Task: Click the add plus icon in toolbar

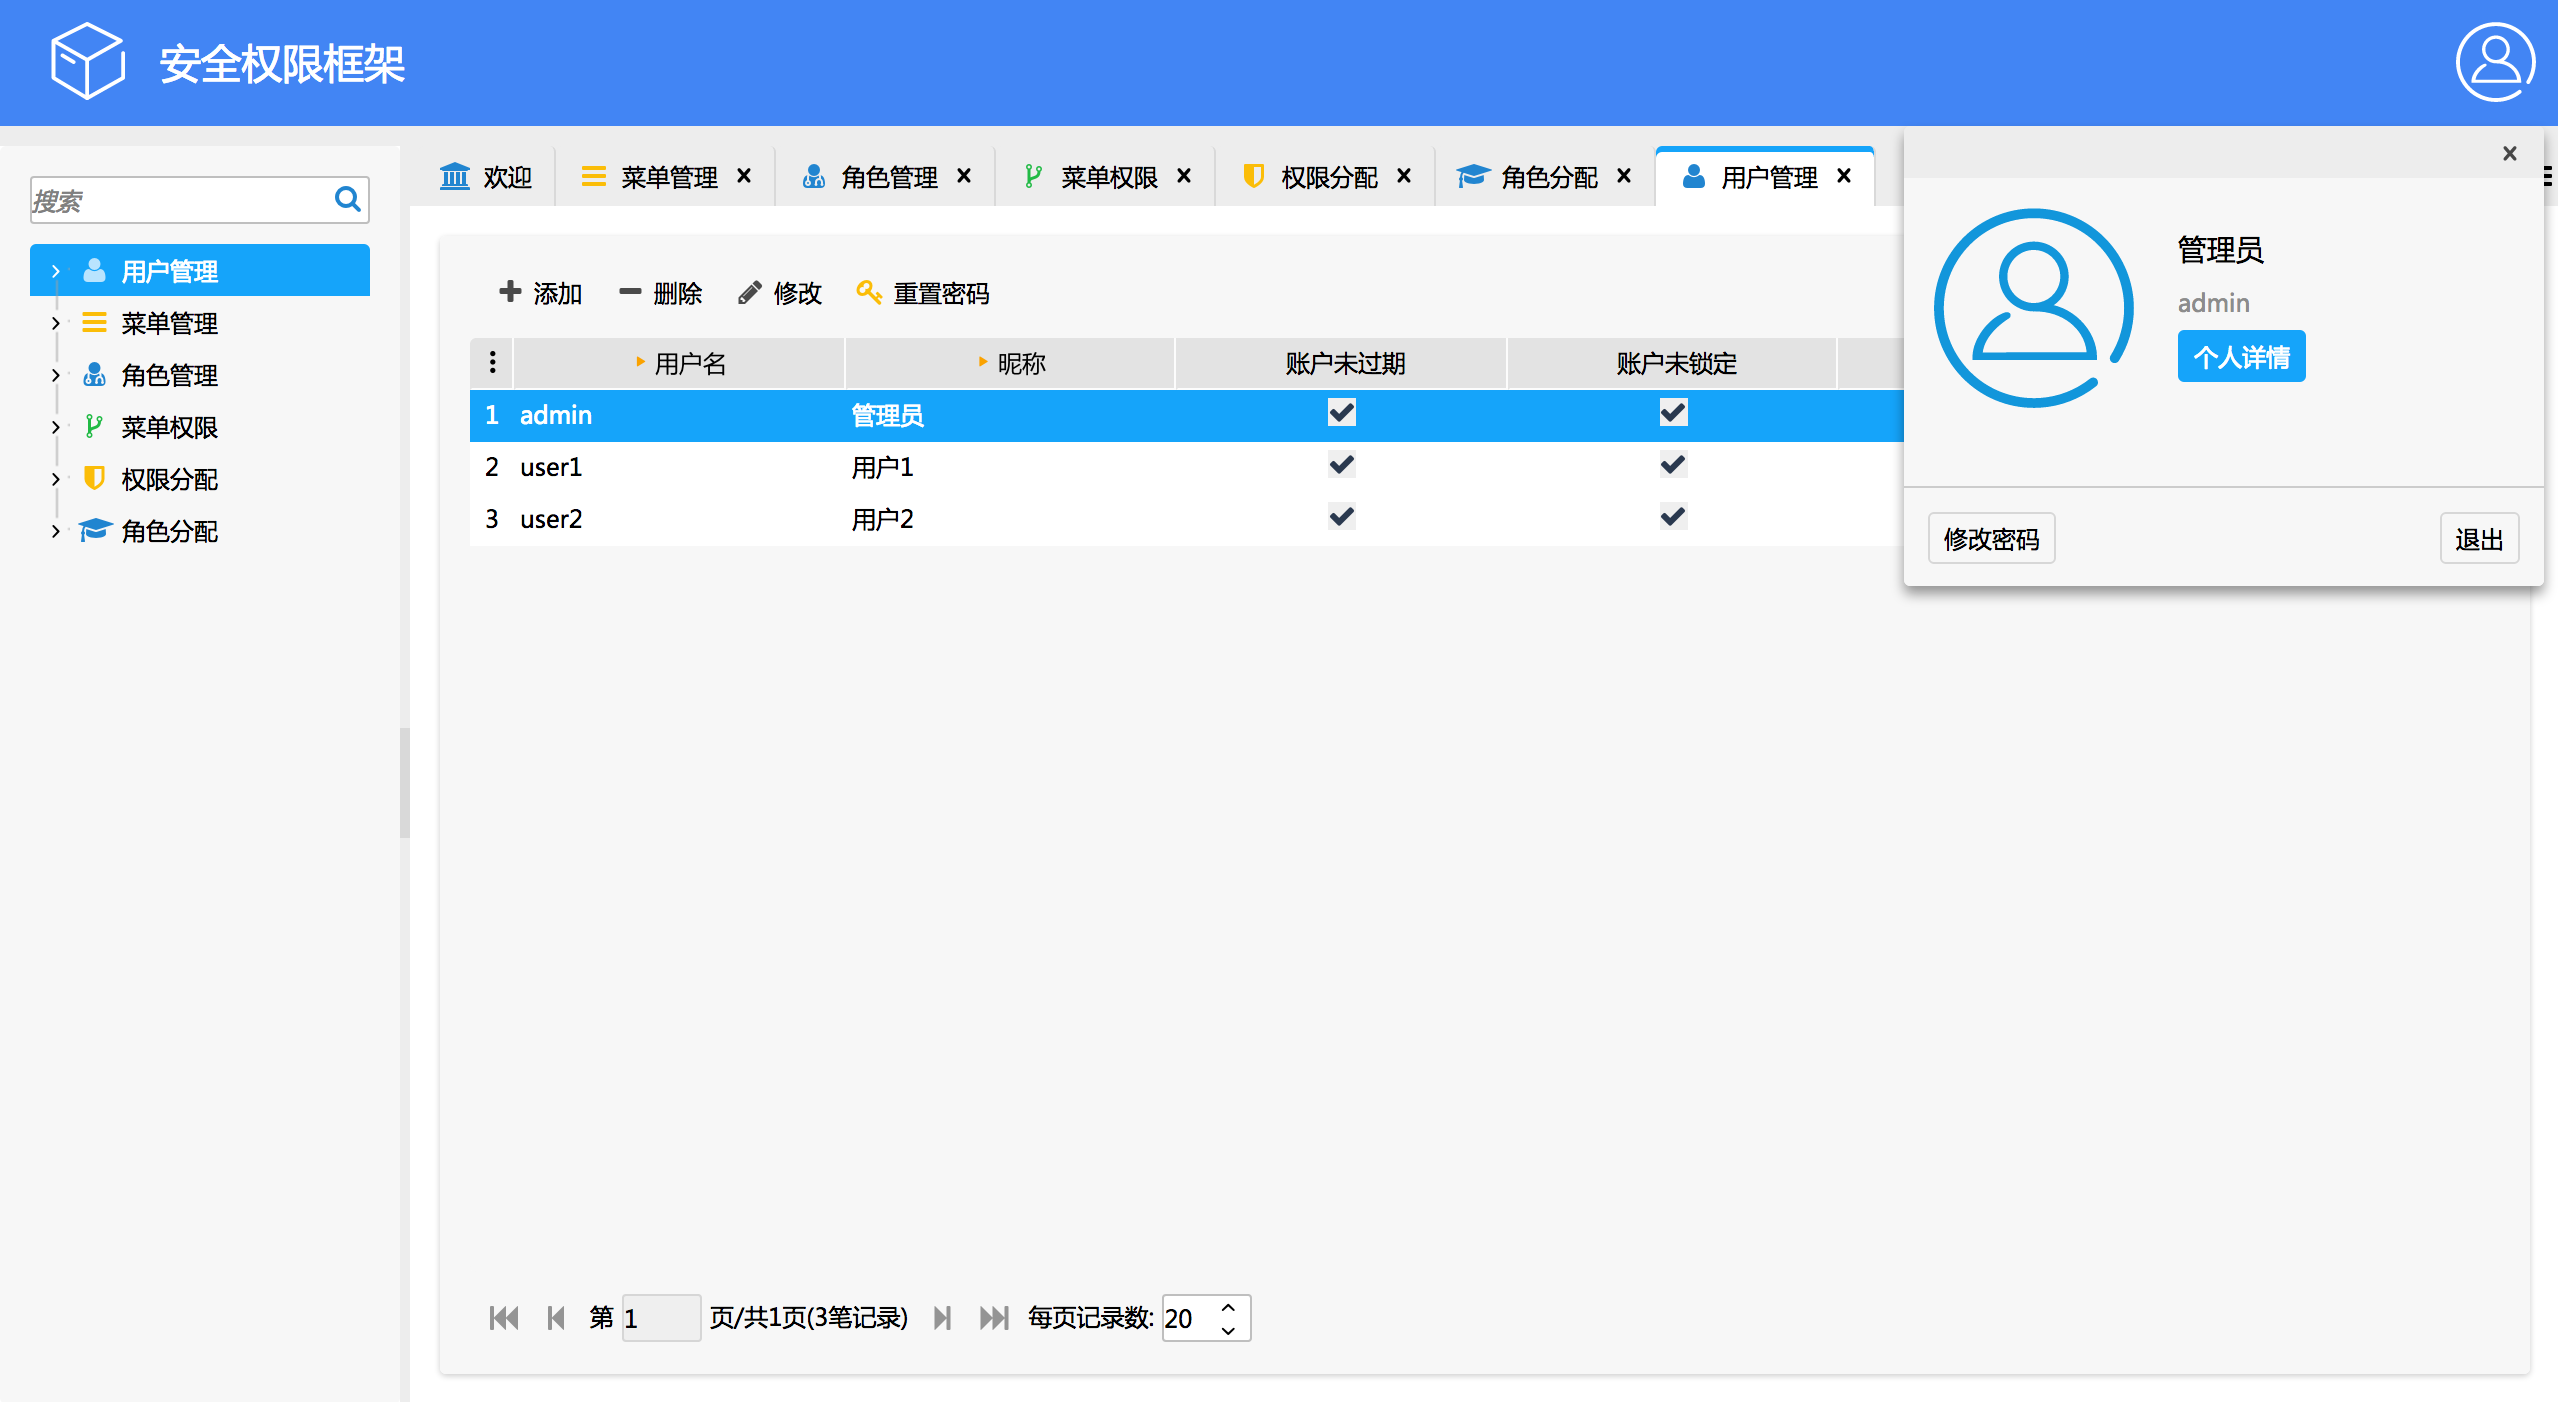Action: pyautogui.click(x=510, y=292)
